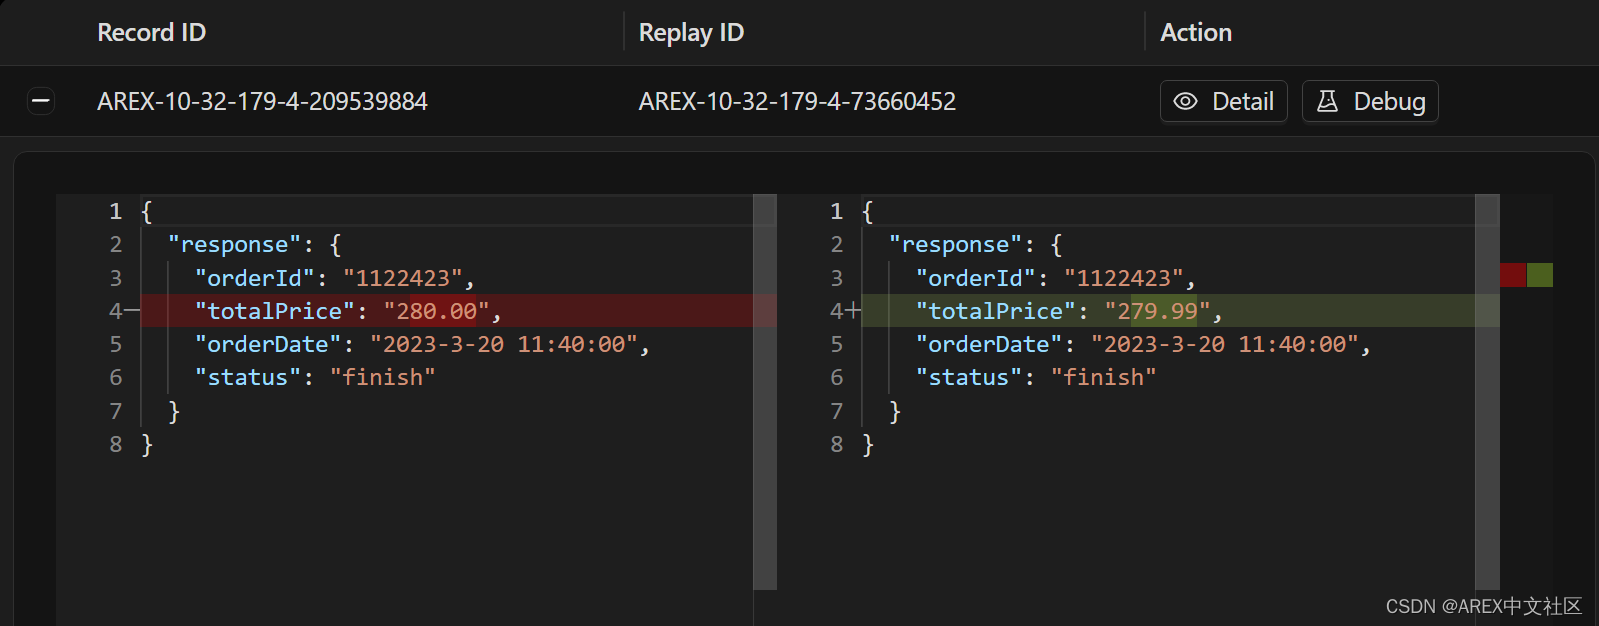Click the added line with totalPrice 279.99
Image resolution: width=1599 pixels, height=626 pixels.
[x=1180, y=311]
